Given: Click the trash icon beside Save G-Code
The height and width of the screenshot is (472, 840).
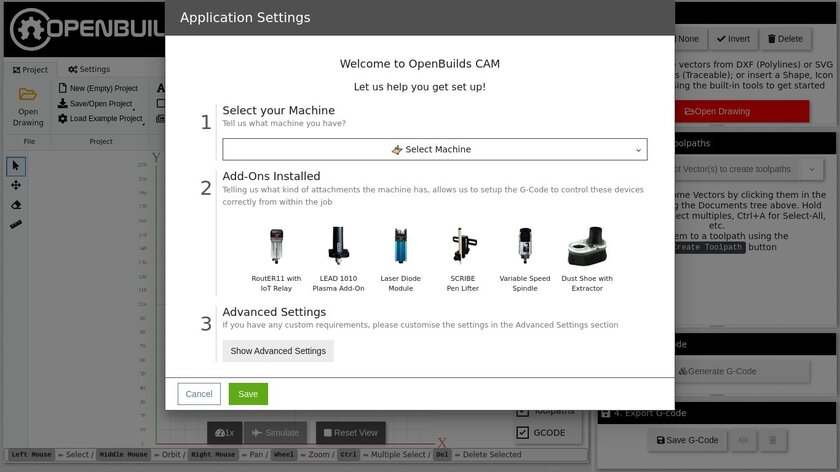Looking at the screenshot, I should pos(772,440).
